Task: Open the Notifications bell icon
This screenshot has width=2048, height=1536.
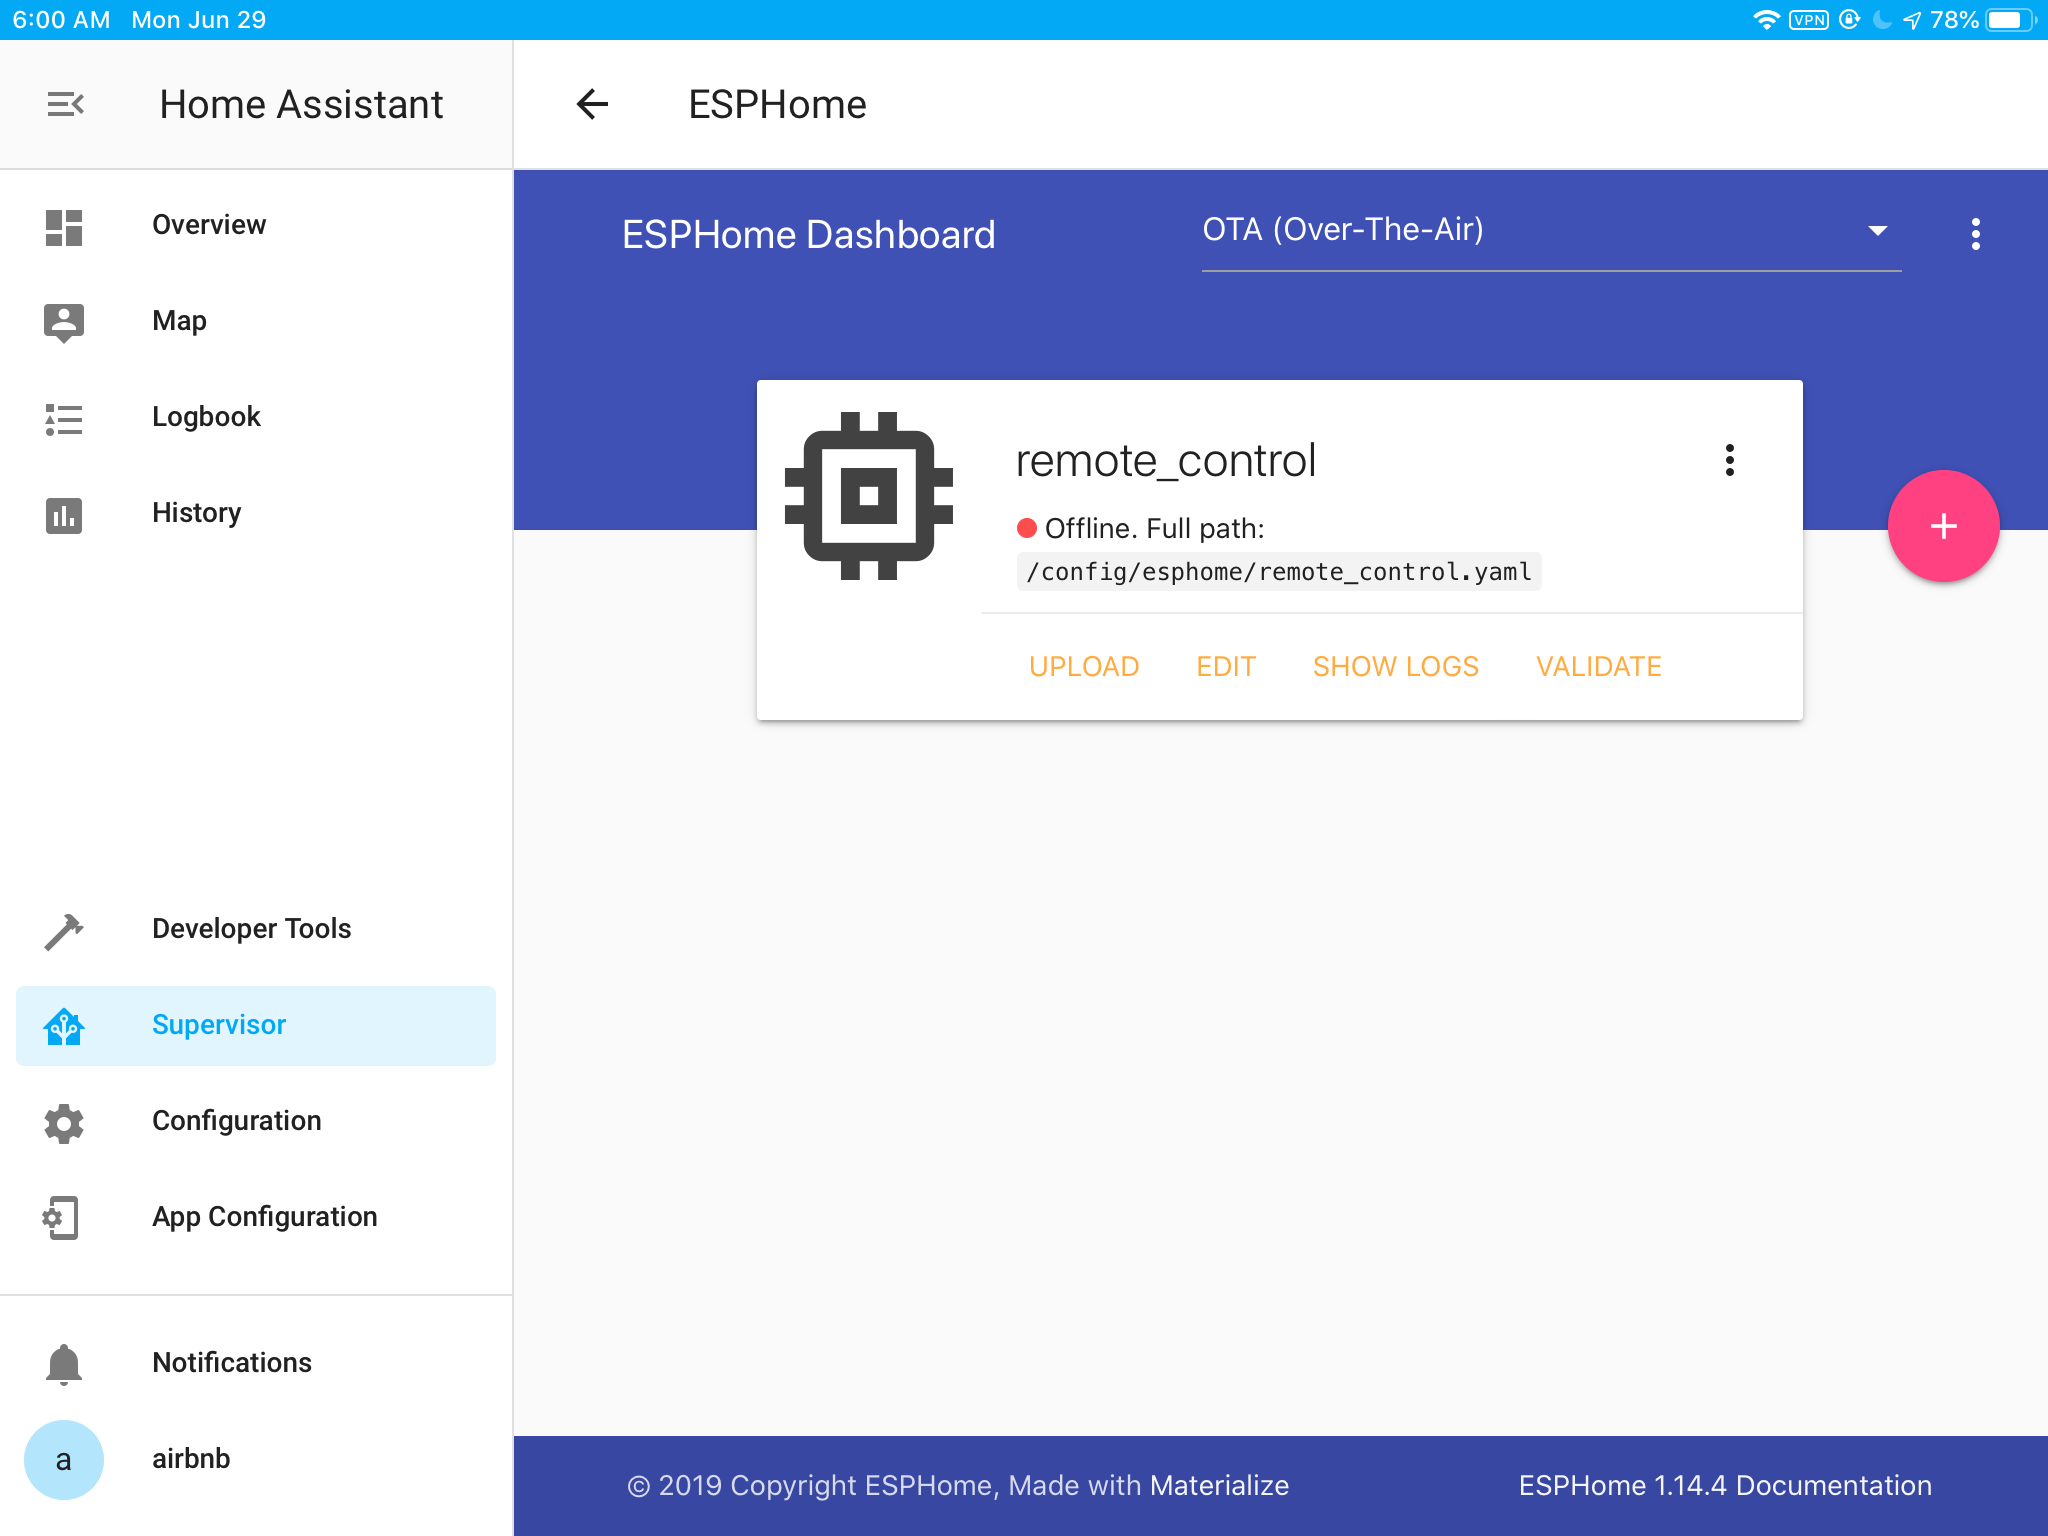Action: coord(64,1364)
